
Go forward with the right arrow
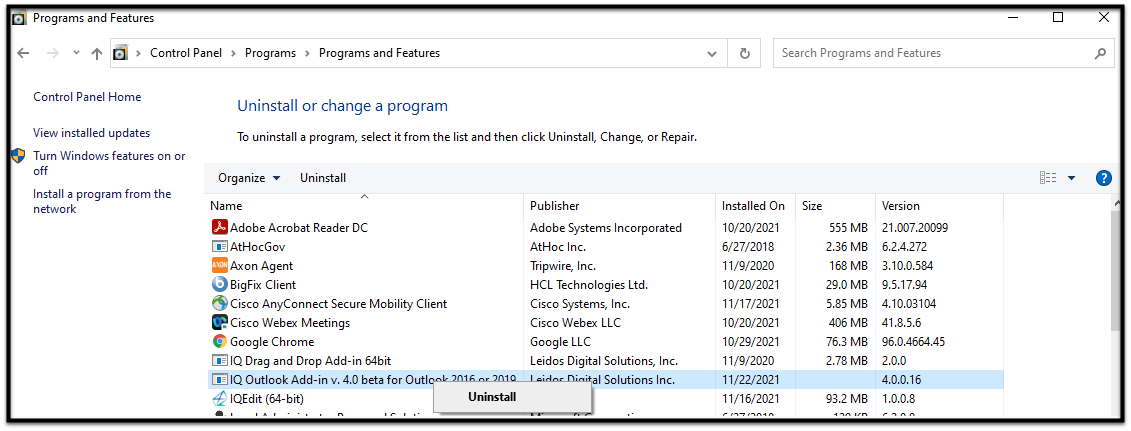coord(52,53)
